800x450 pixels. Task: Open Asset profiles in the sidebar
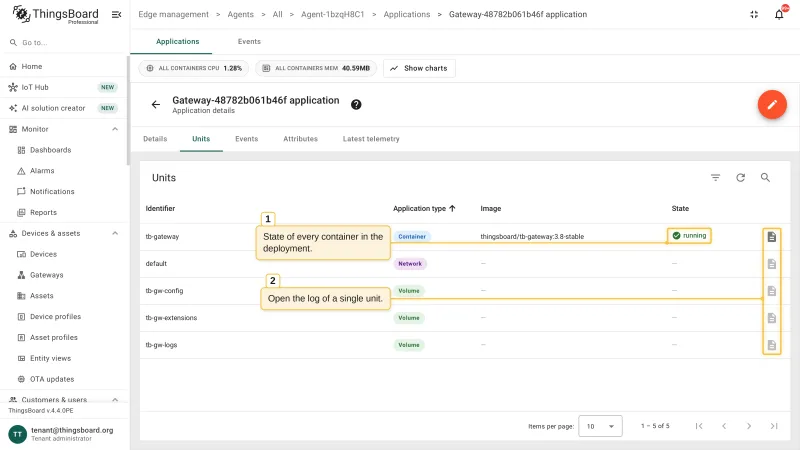[63, 338]
